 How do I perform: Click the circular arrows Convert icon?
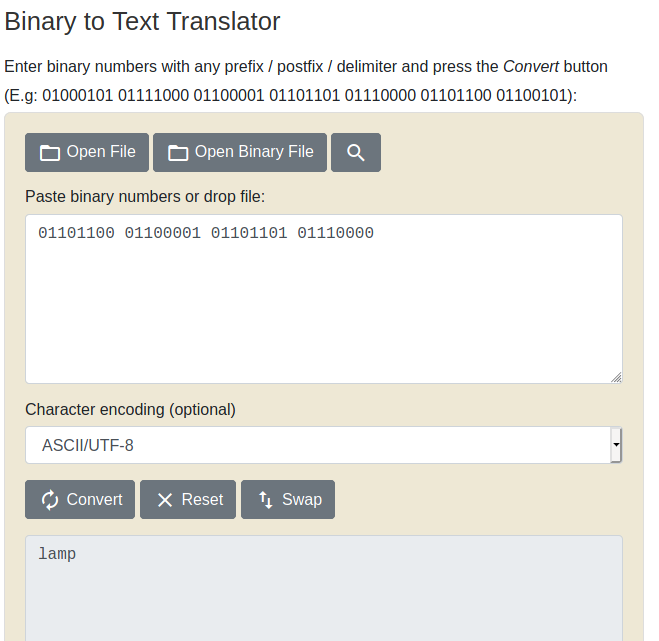point(50,500)
